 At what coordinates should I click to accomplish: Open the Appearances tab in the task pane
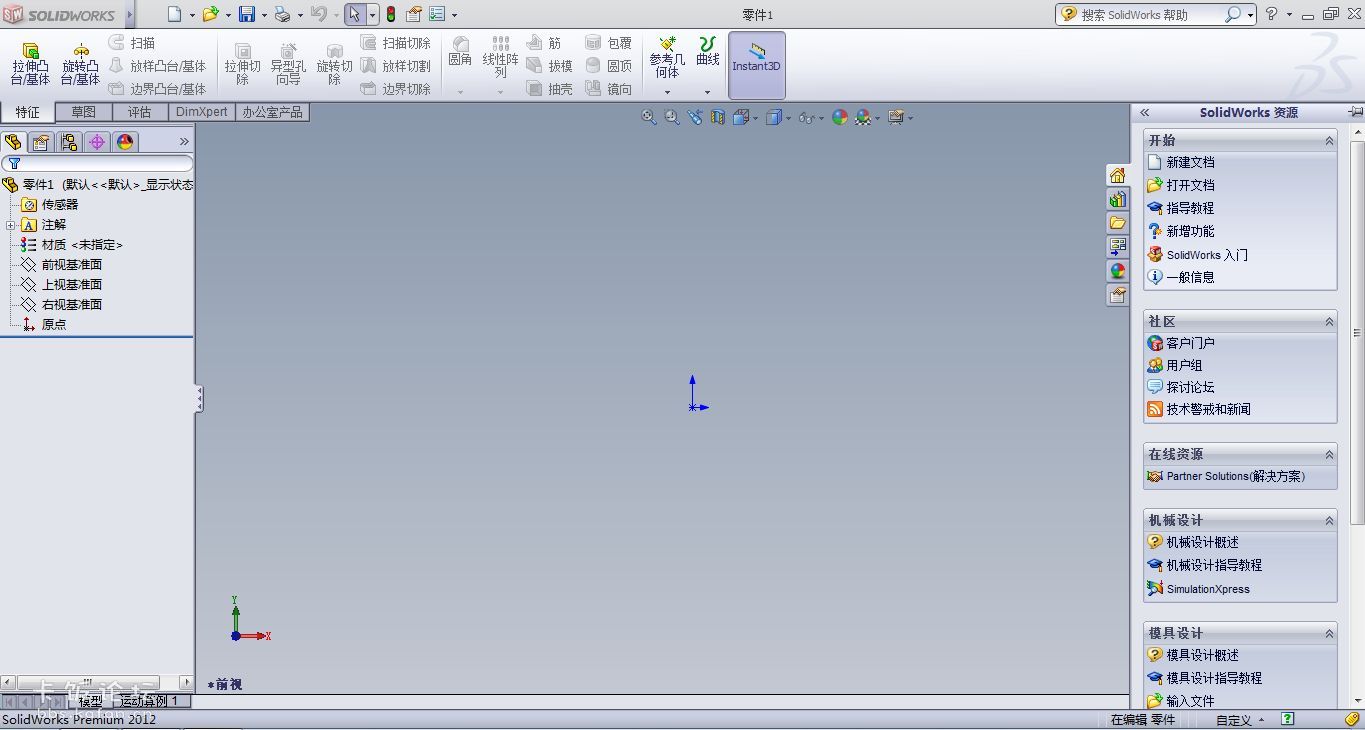pyautogui.click(x=1118, y=271)
